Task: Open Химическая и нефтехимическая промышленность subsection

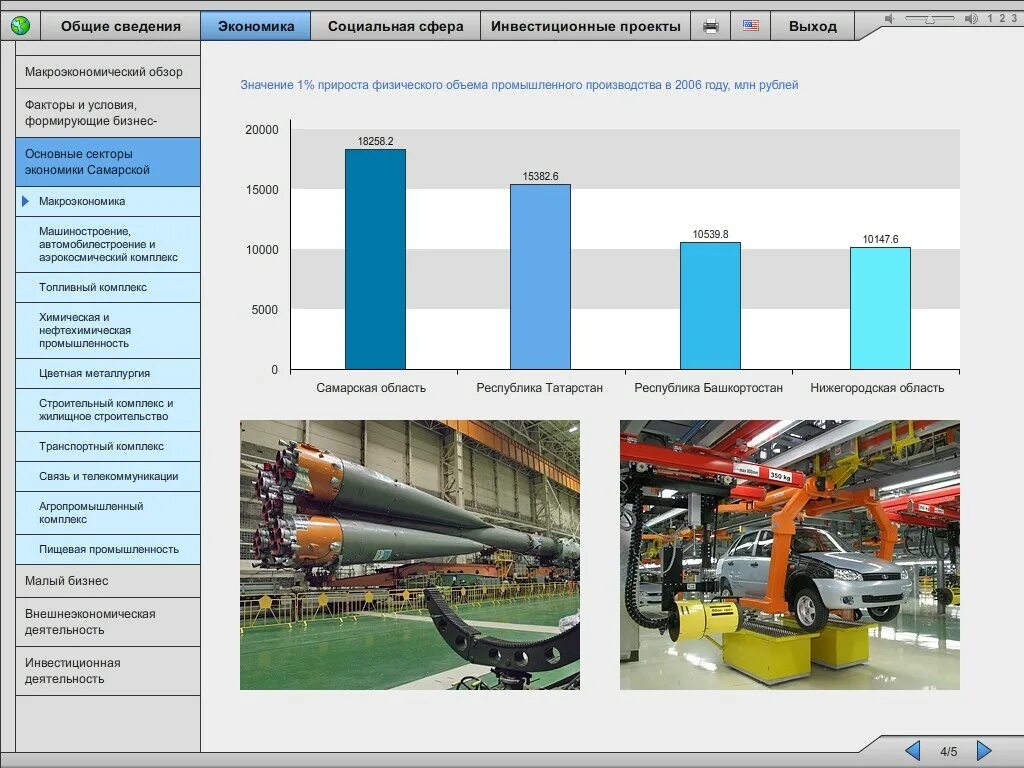Action: [108, 330]
